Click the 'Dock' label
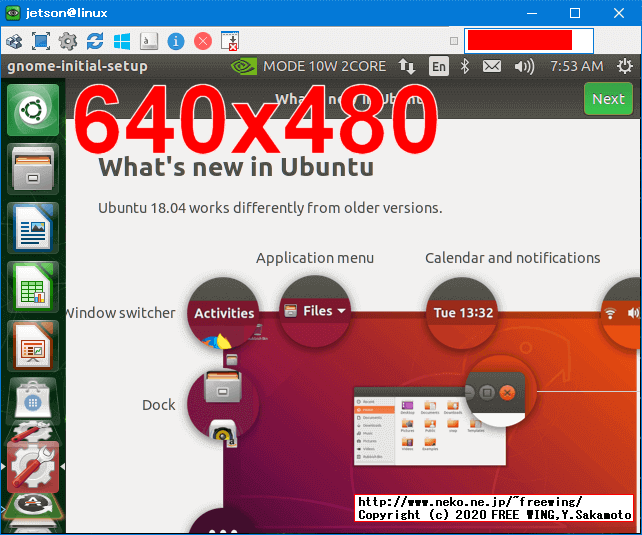Screen dimensions: 642x535 coord(158,405)
